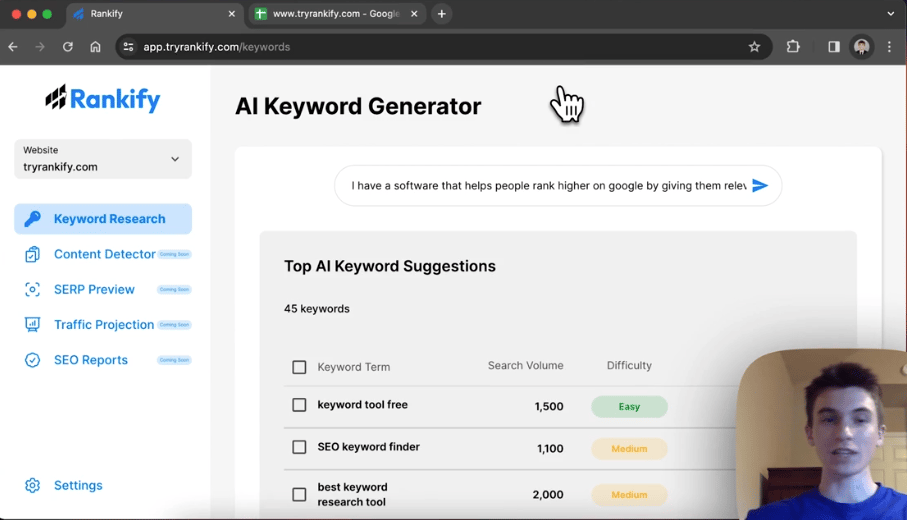Check the 'best keyword research tool' checkbox
This screenshot has height=520, width=907.
(x=299, y=495)
